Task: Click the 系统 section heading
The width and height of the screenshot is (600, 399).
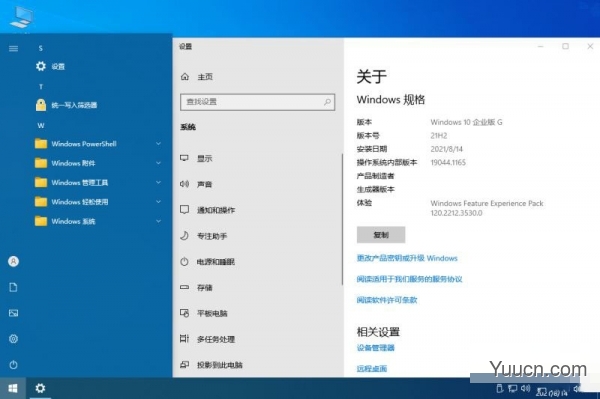Action: (188, 127)
